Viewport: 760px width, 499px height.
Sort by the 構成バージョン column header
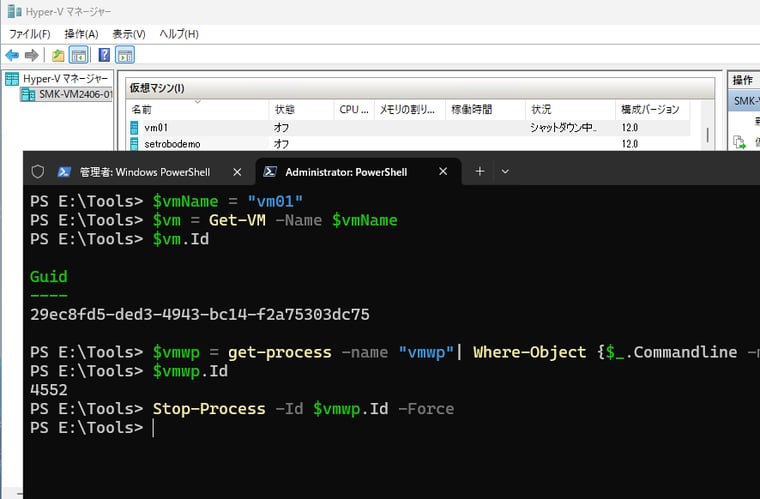tap(652, 109)
